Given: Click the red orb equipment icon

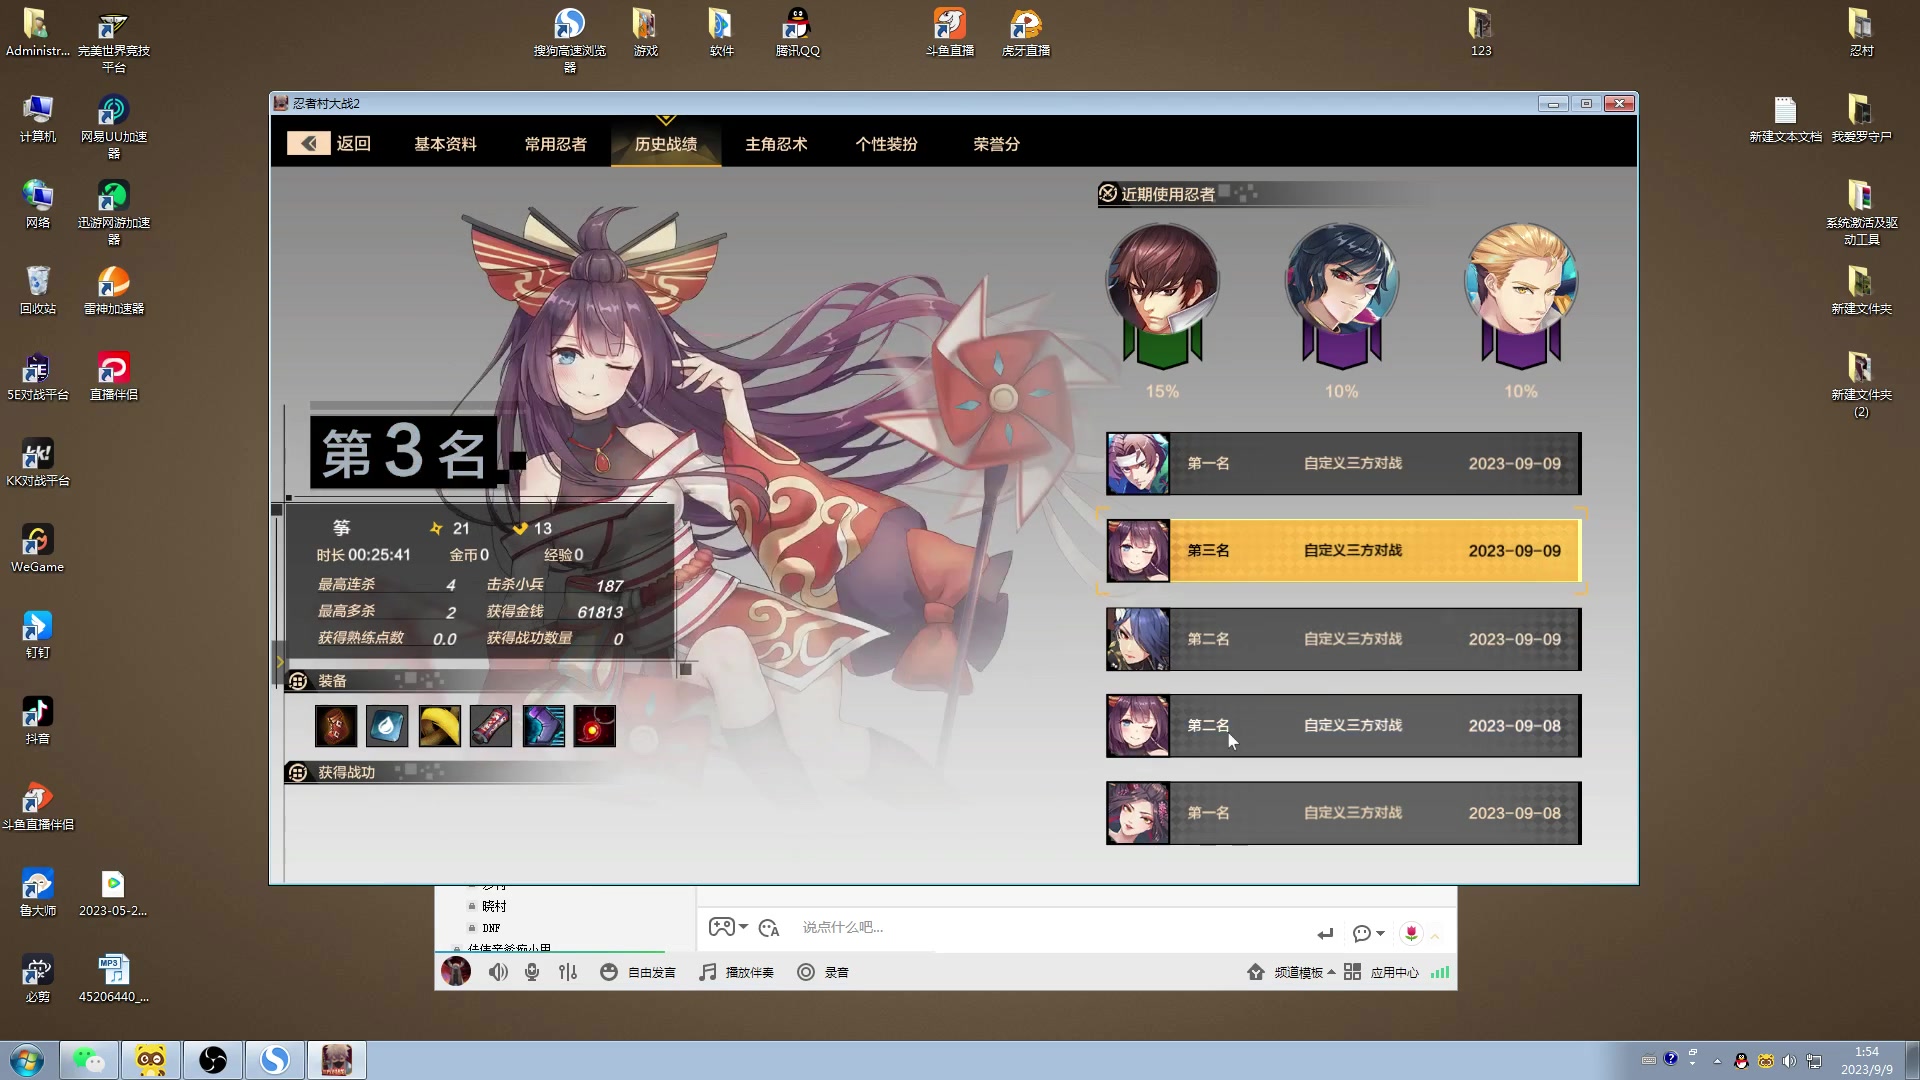Looking at the screenshot, I should click(594, 726).
